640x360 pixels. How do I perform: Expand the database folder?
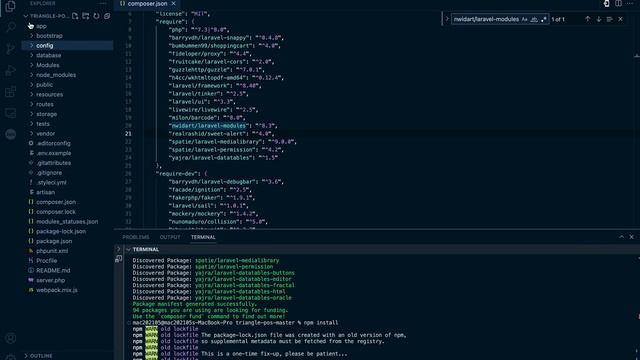pyautogui.click(x=49, y=56)
